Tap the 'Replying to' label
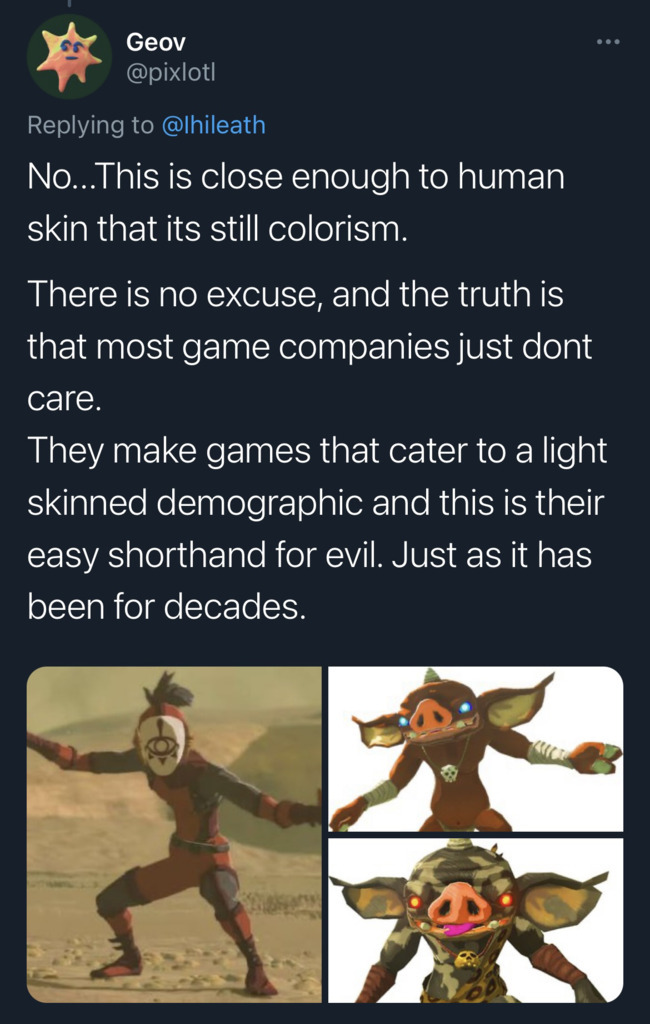The width and height of the screenshot is (650, 1024). 91,125
